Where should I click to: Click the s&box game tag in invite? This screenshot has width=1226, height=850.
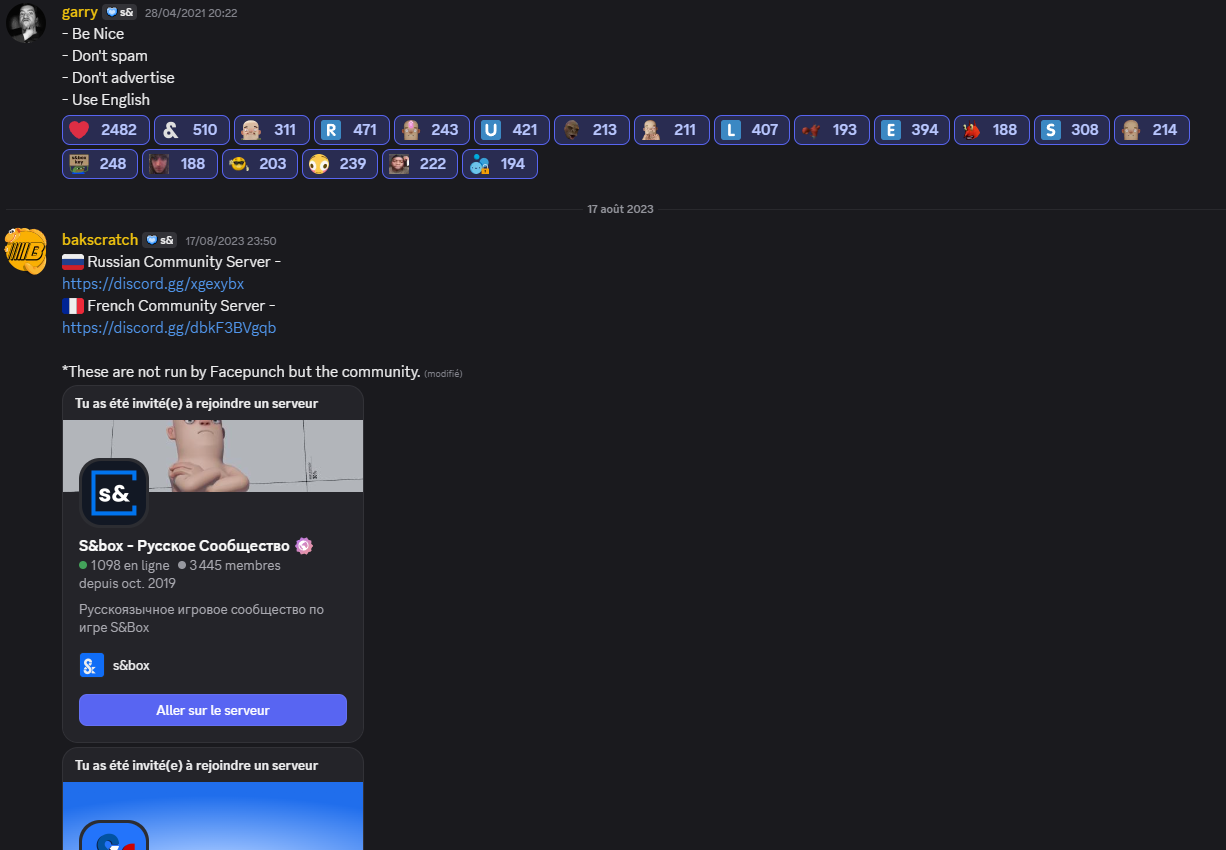pos(115,665)
